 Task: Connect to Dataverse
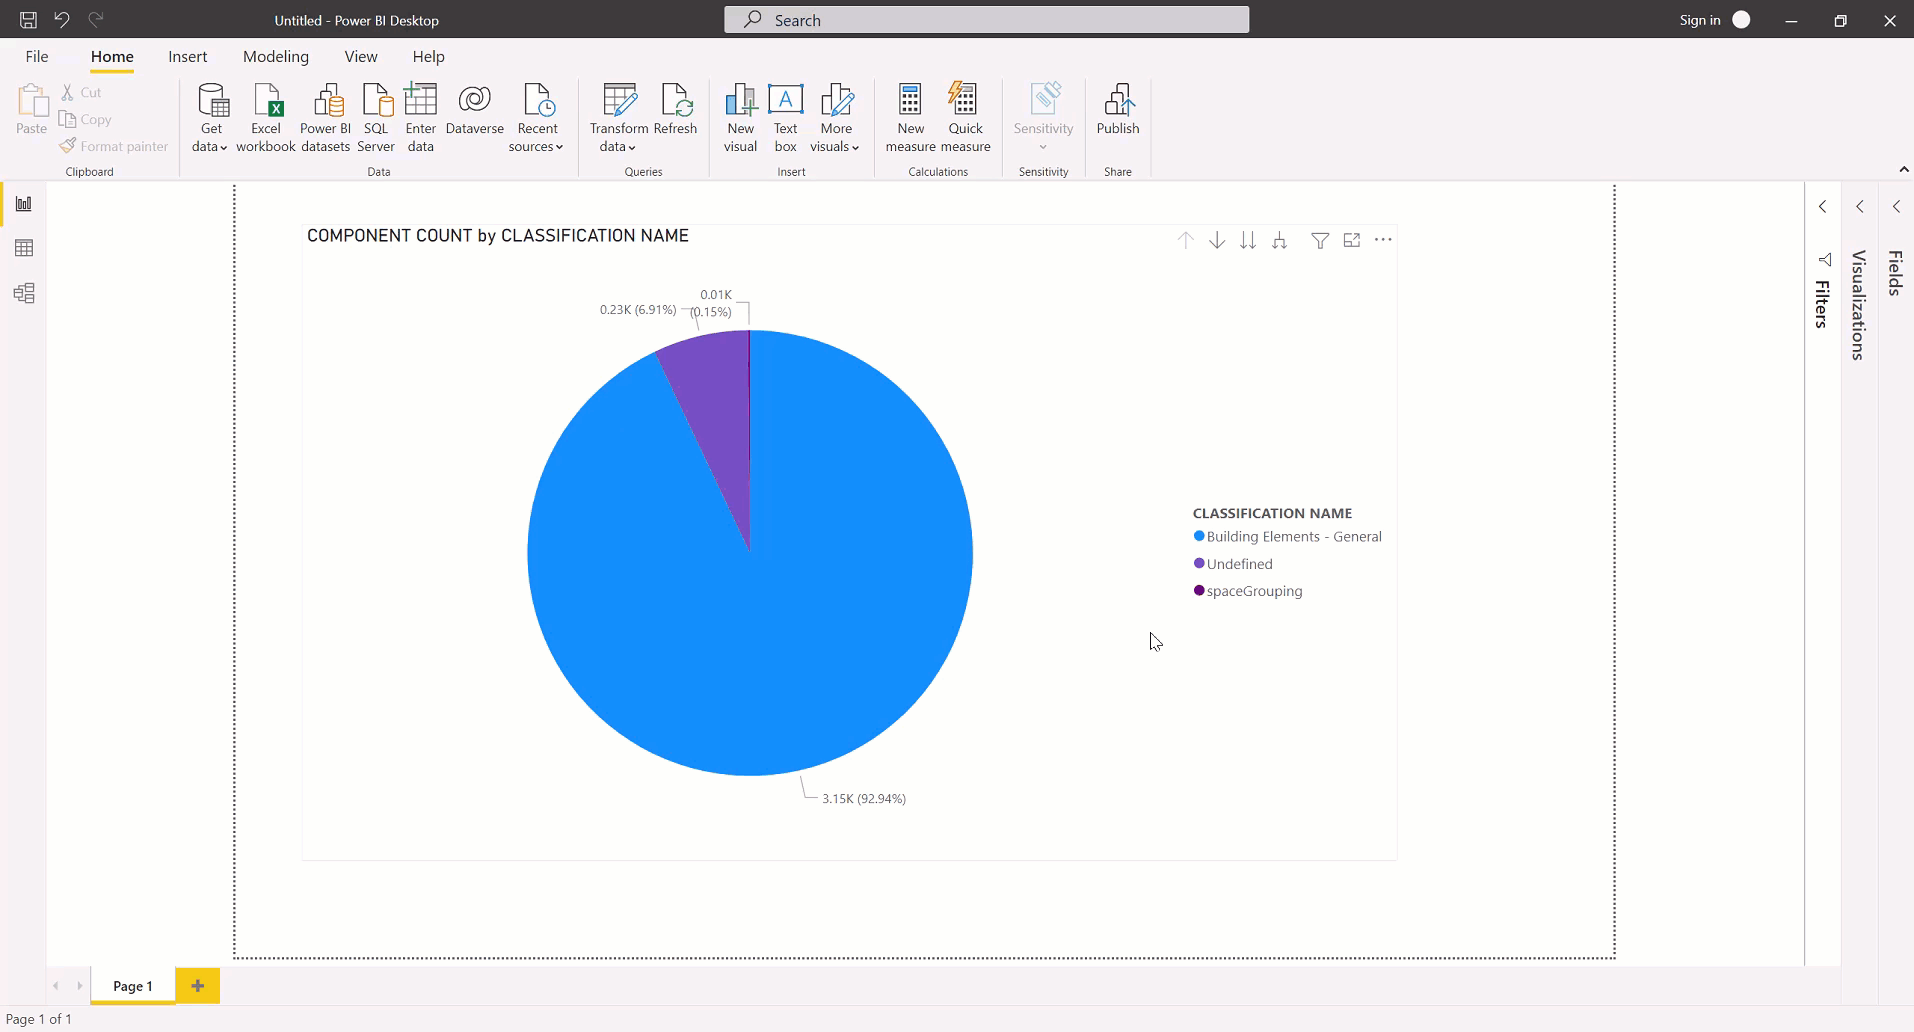point(475,110)
